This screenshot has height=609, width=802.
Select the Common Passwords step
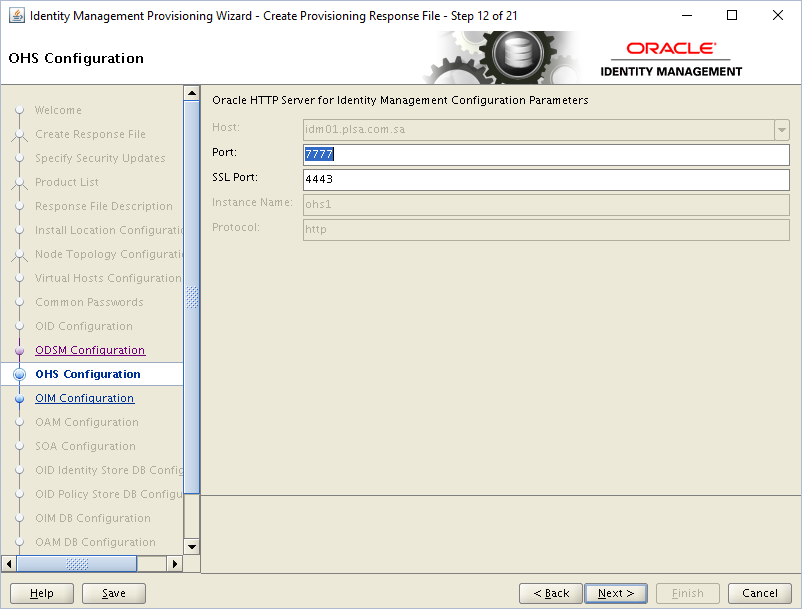pyautogui.click(x=88, y=302)
